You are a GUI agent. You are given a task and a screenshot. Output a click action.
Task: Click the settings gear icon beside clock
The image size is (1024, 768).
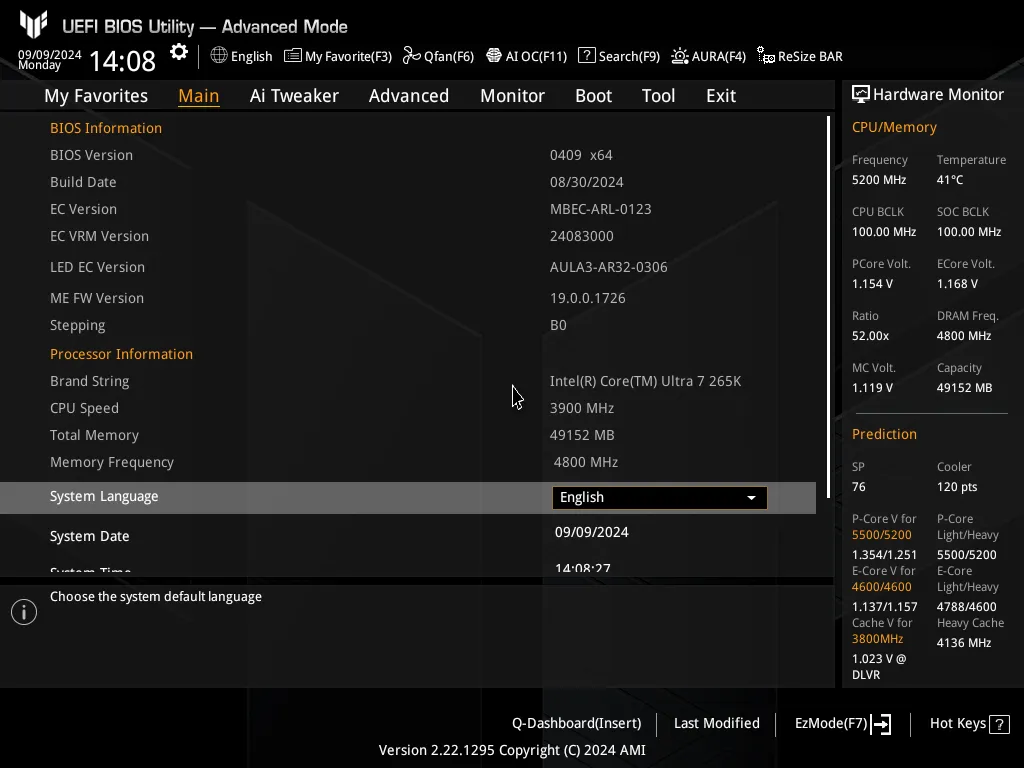point(179,53)
